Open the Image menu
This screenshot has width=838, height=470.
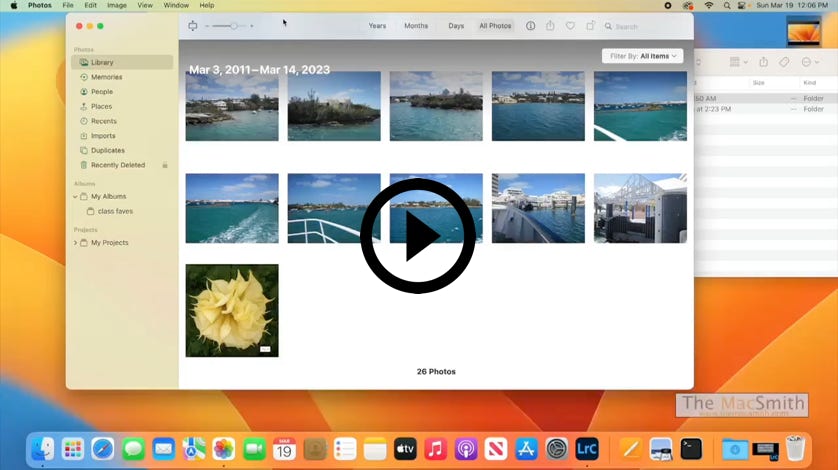tap(117, 5)
